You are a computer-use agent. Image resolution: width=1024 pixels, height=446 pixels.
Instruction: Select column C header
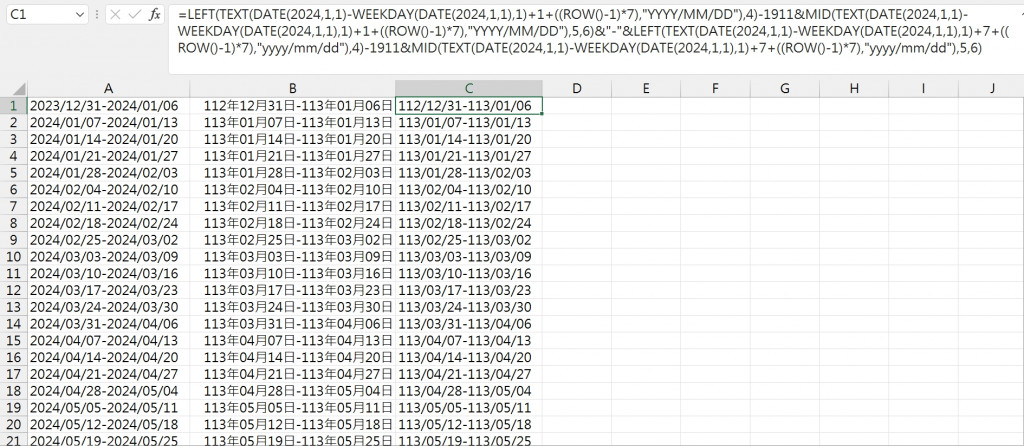pyautogui.click(x=469, y=89)
